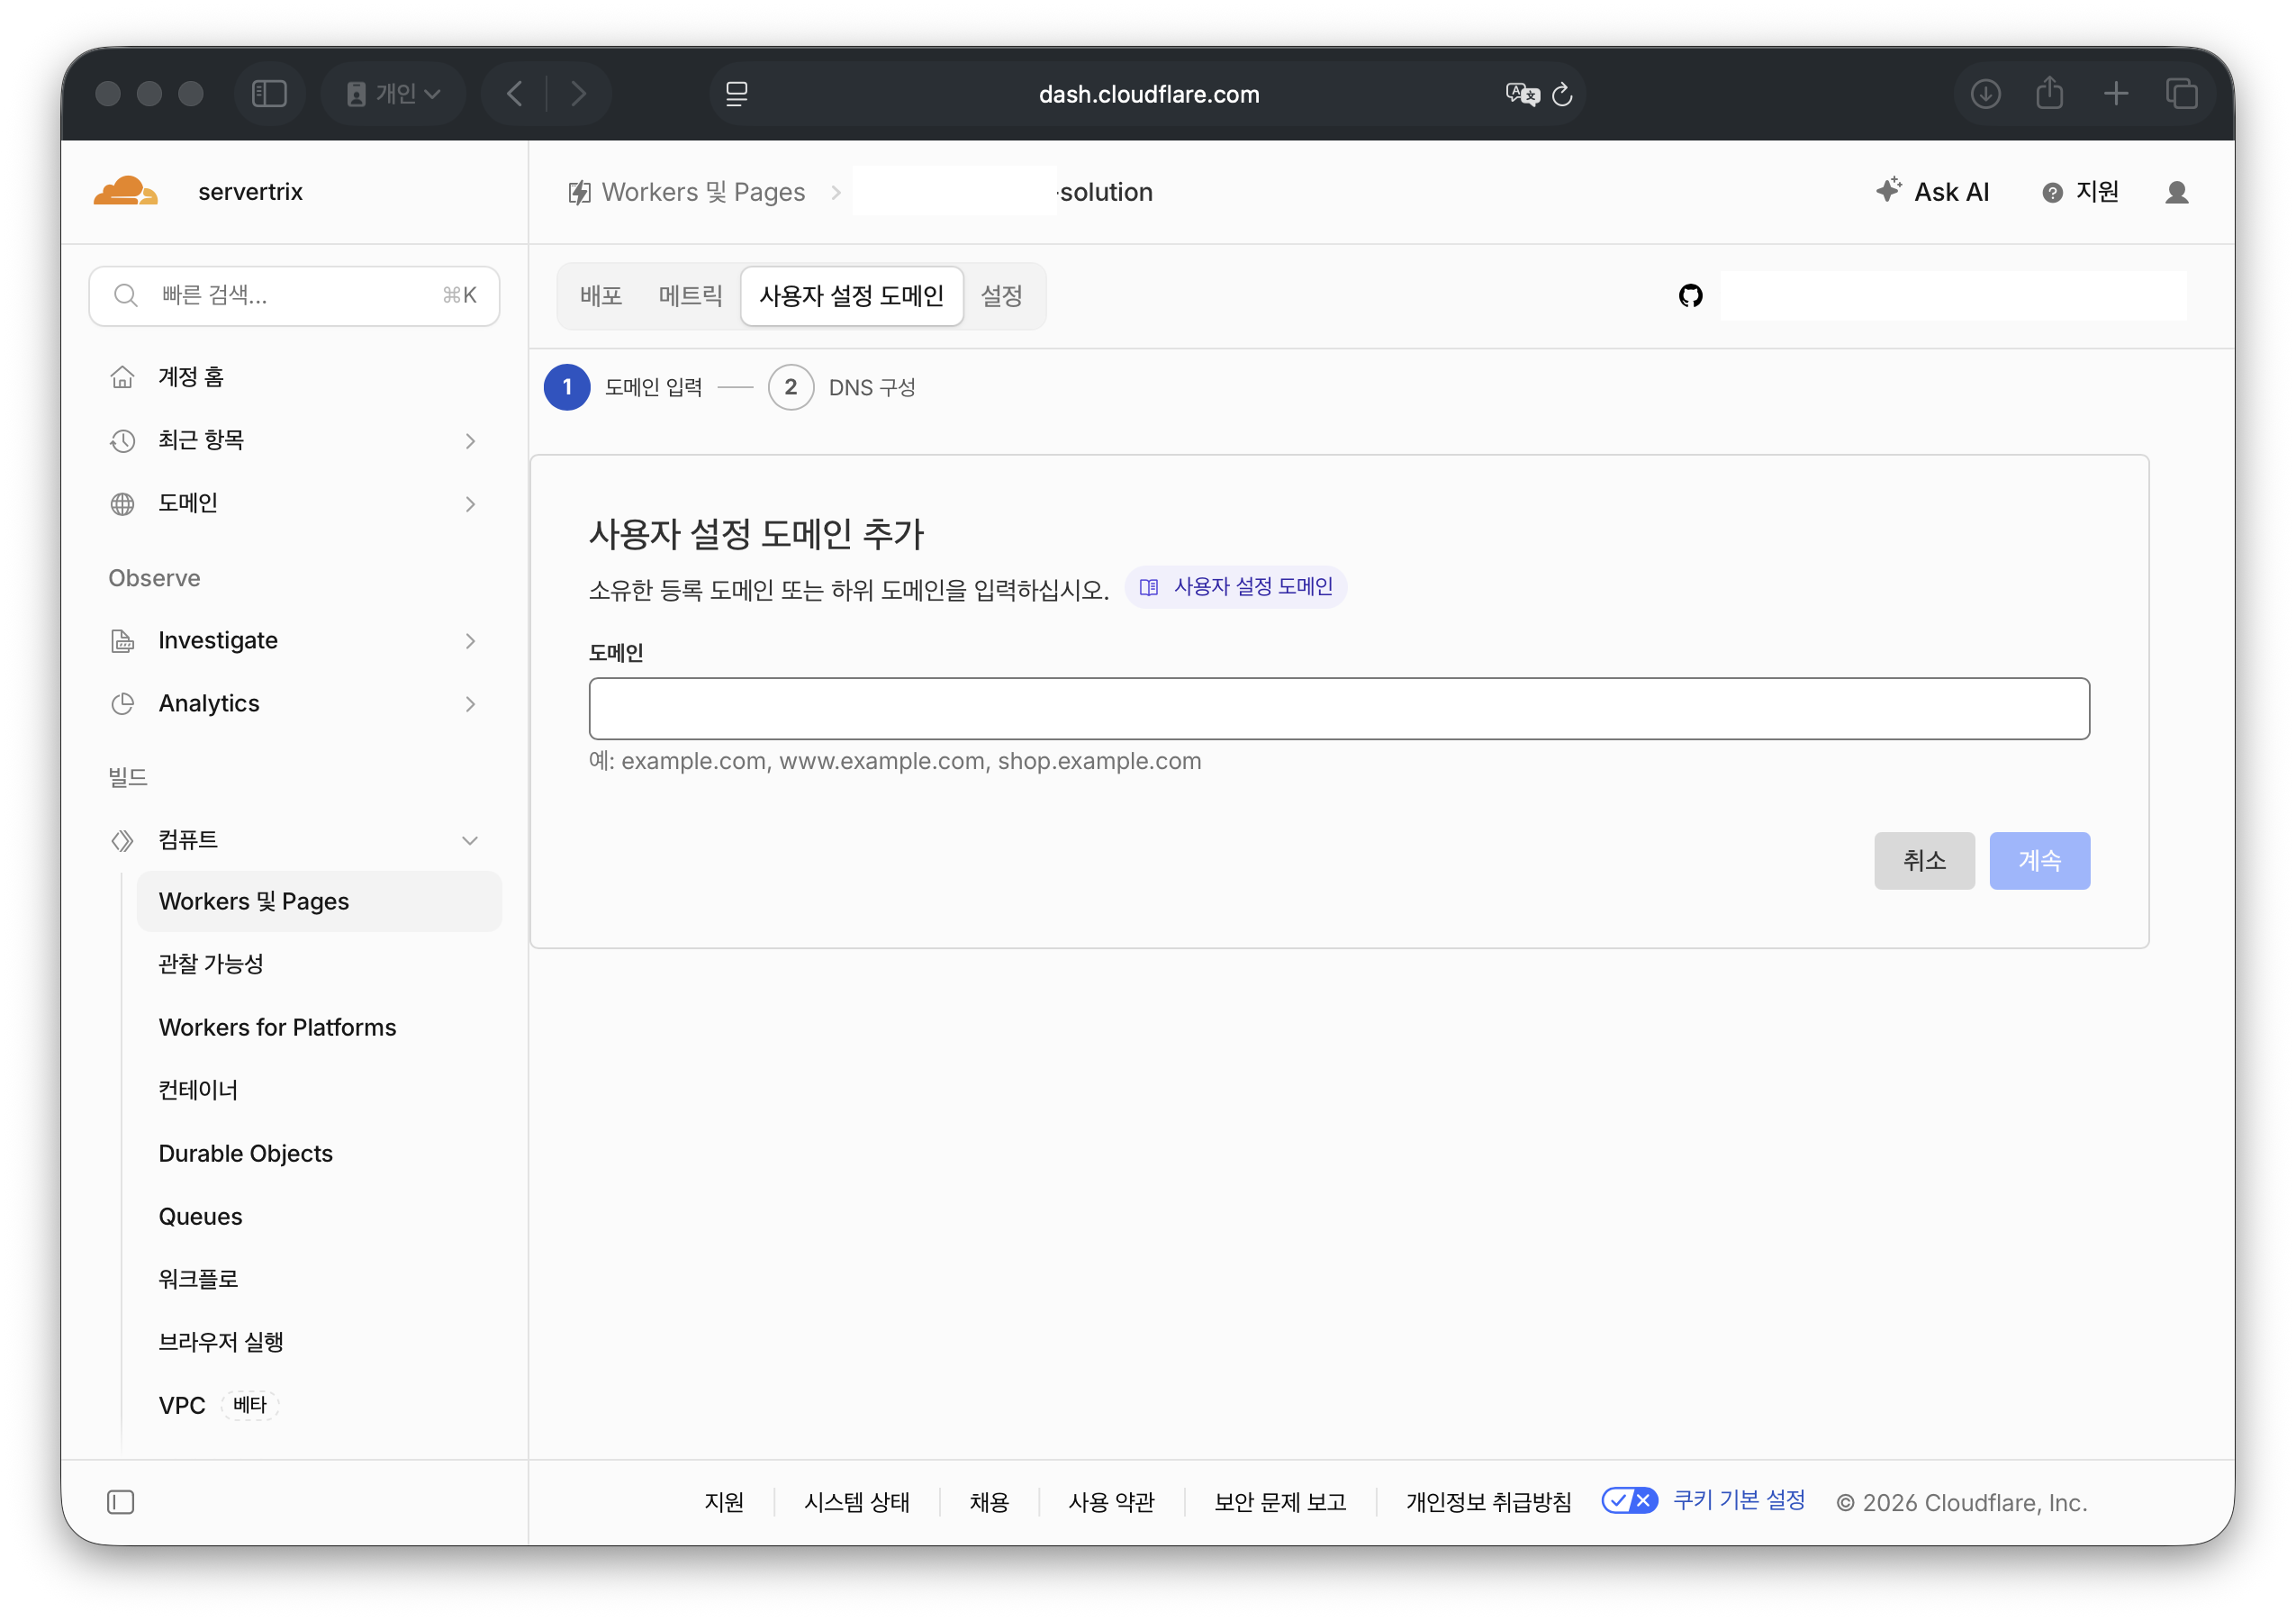Image resolution: width=2296 pixels, height=1621 pixels.
Task: Focus the 도메인 input field
Action: pos(1339,709)
